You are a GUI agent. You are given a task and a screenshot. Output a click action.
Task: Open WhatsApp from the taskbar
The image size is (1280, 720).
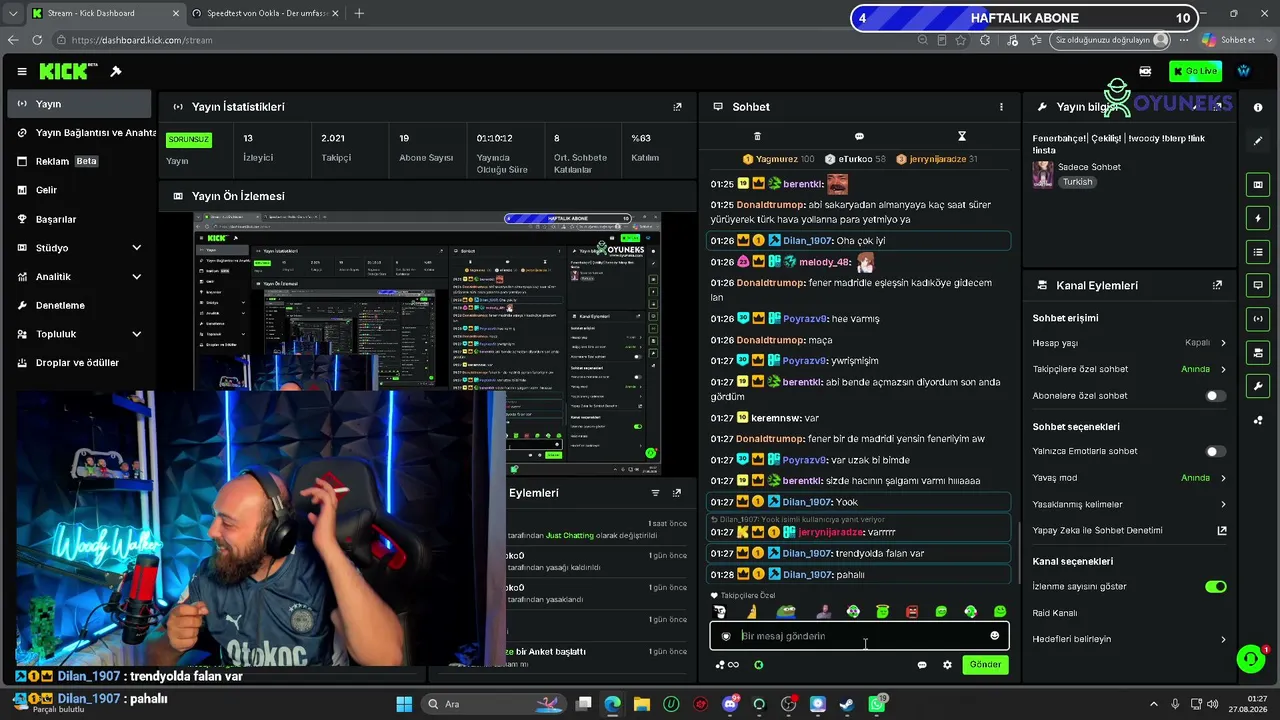[877, 704]
